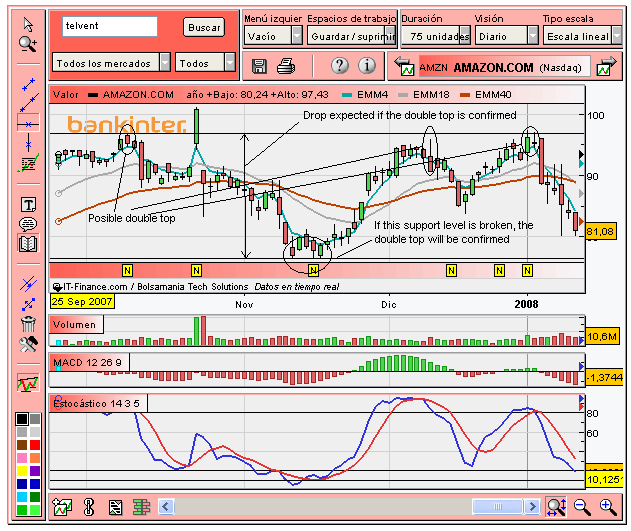Select the speech bubble comment tool

(x=28, y=224)
